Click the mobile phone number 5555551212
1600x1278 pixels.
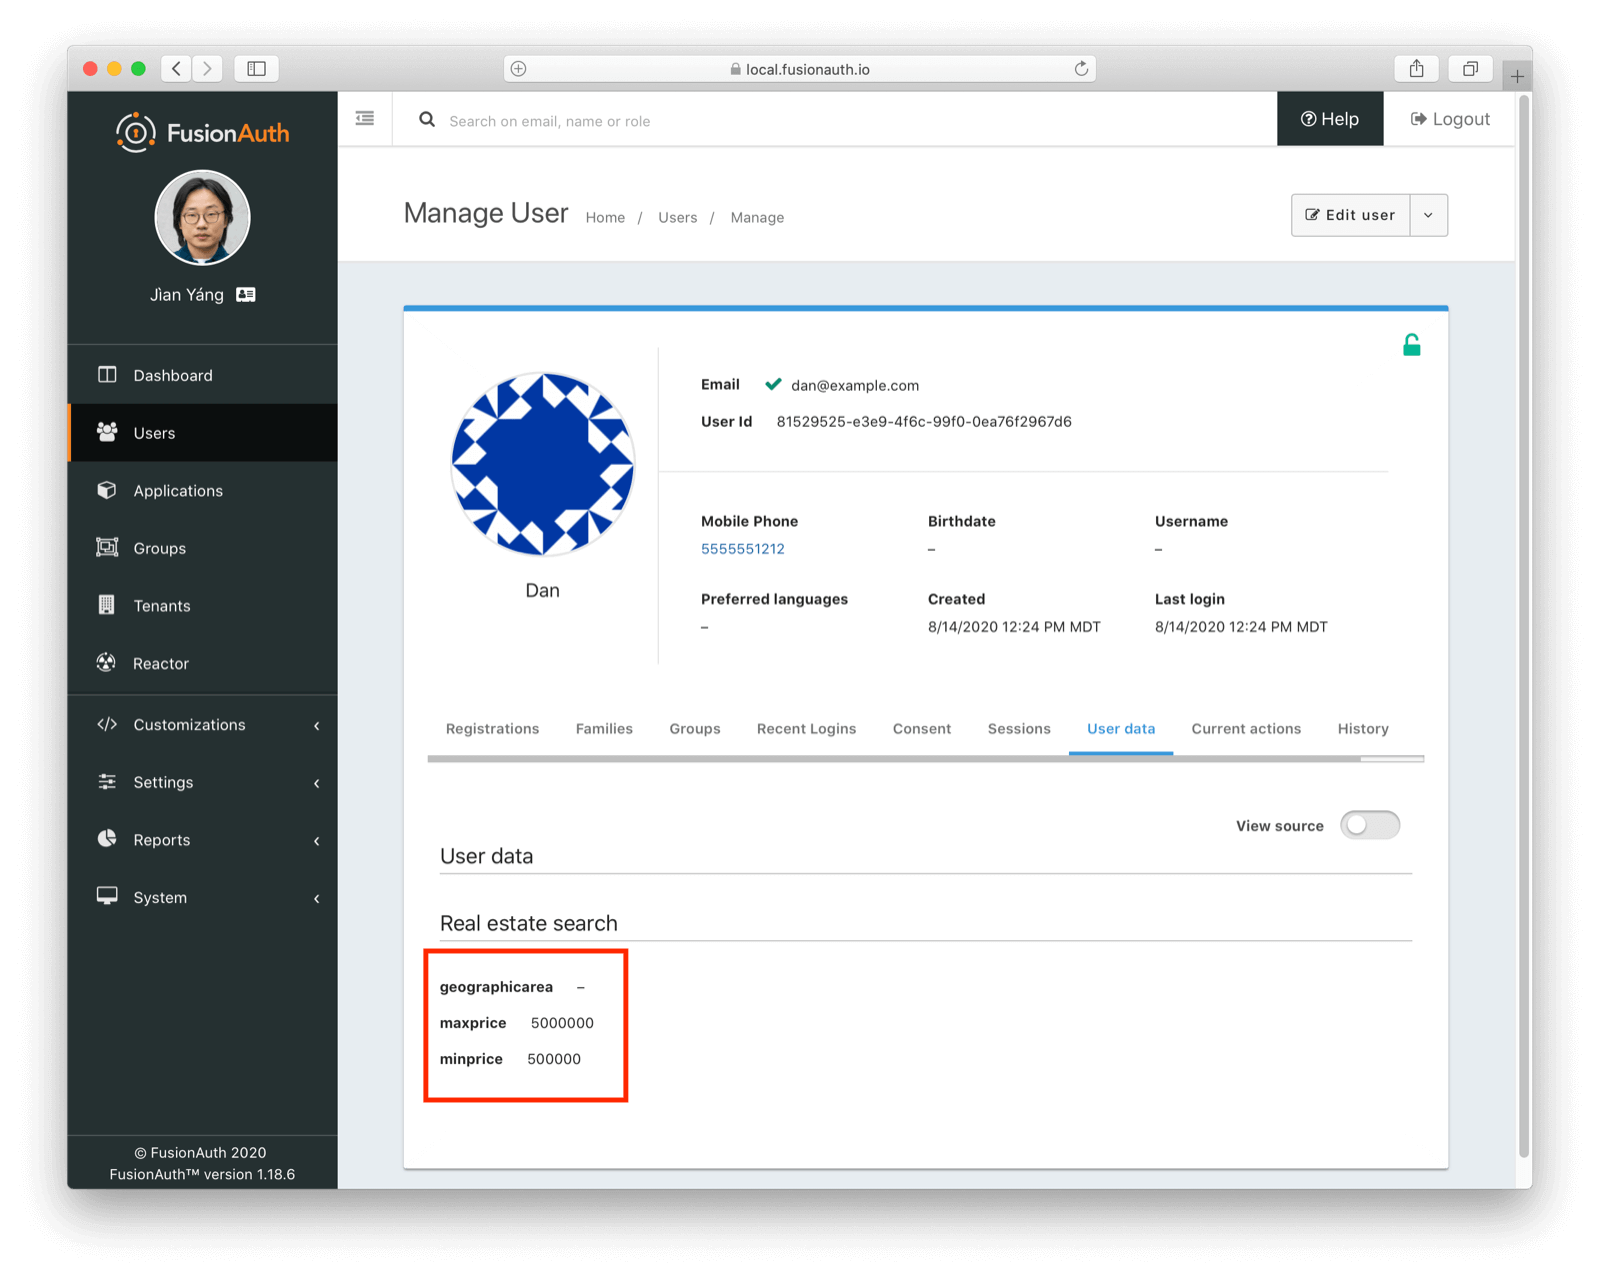[742, 549]
